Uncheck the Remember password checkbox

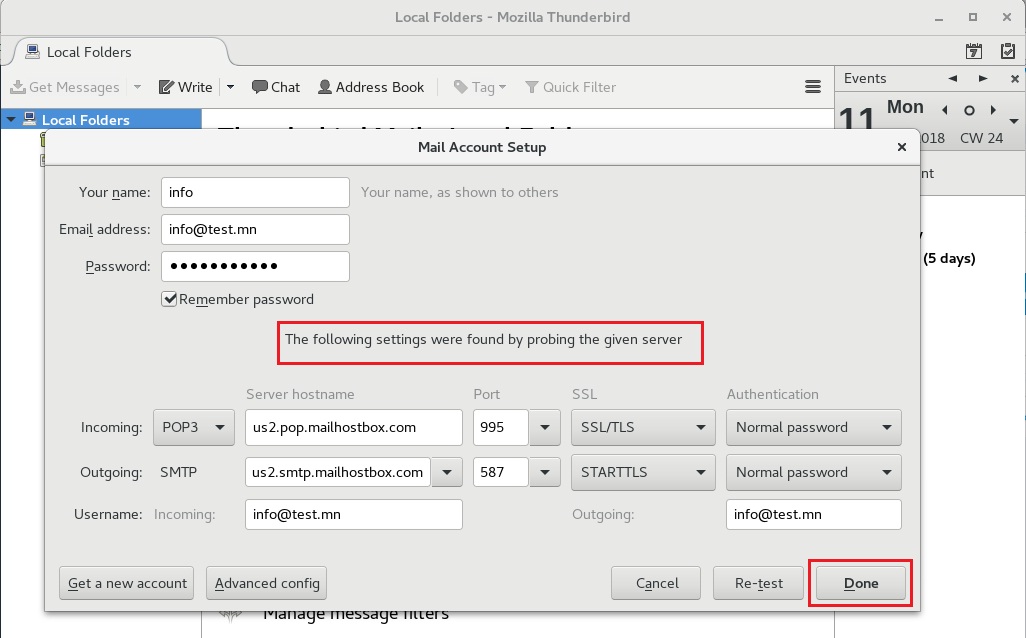click(169, 299)
